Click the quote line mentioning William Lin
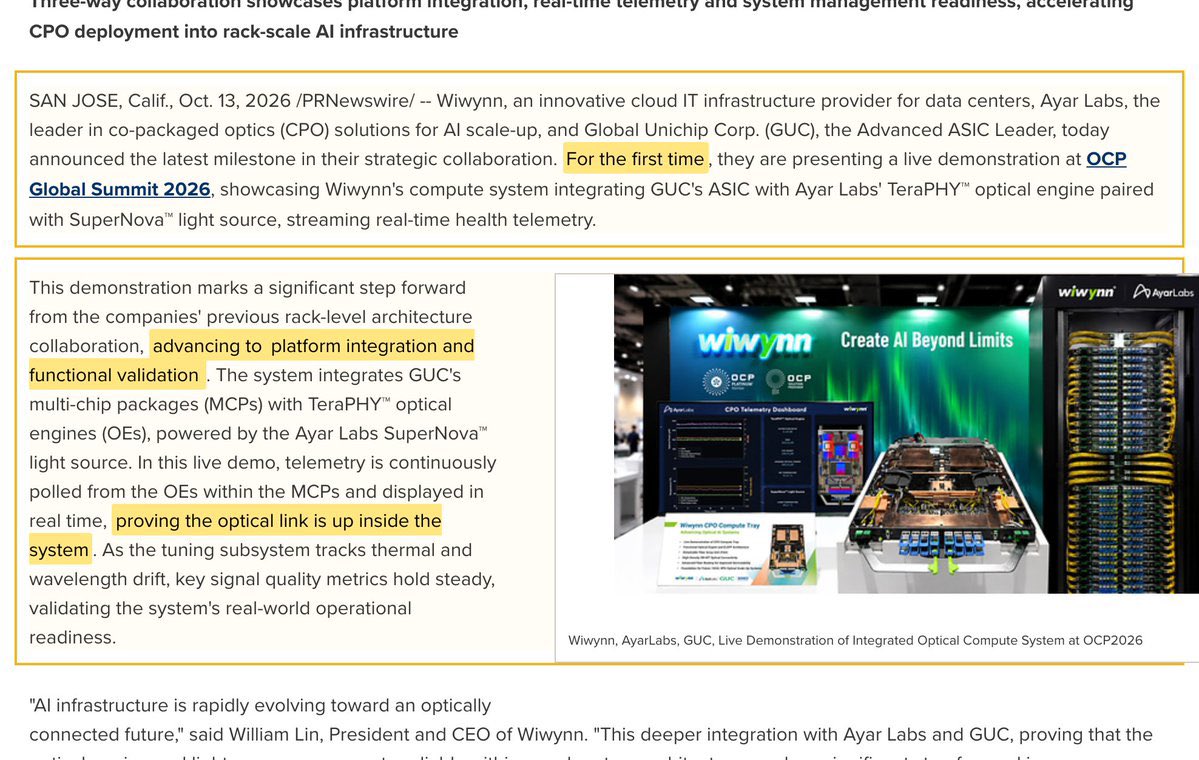1199x760 pixels. (x=590, y=734)
